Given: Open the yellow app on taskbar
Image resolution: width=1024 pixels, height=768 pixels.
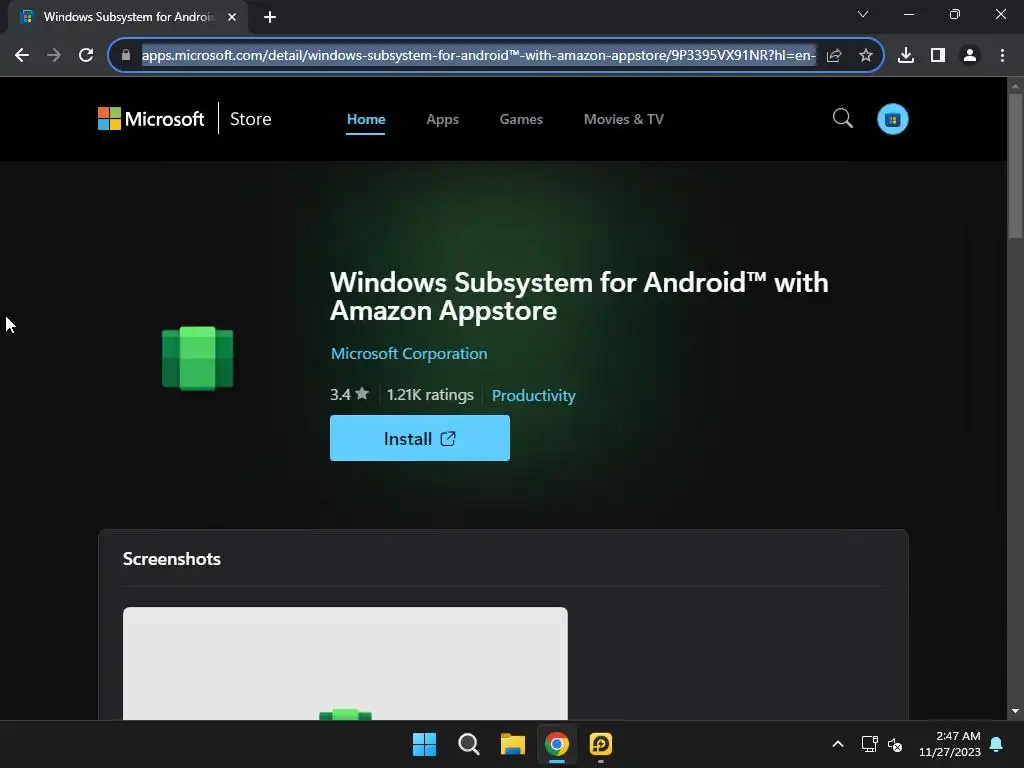Looking at the screenshot, I should [x=601, y=744].
